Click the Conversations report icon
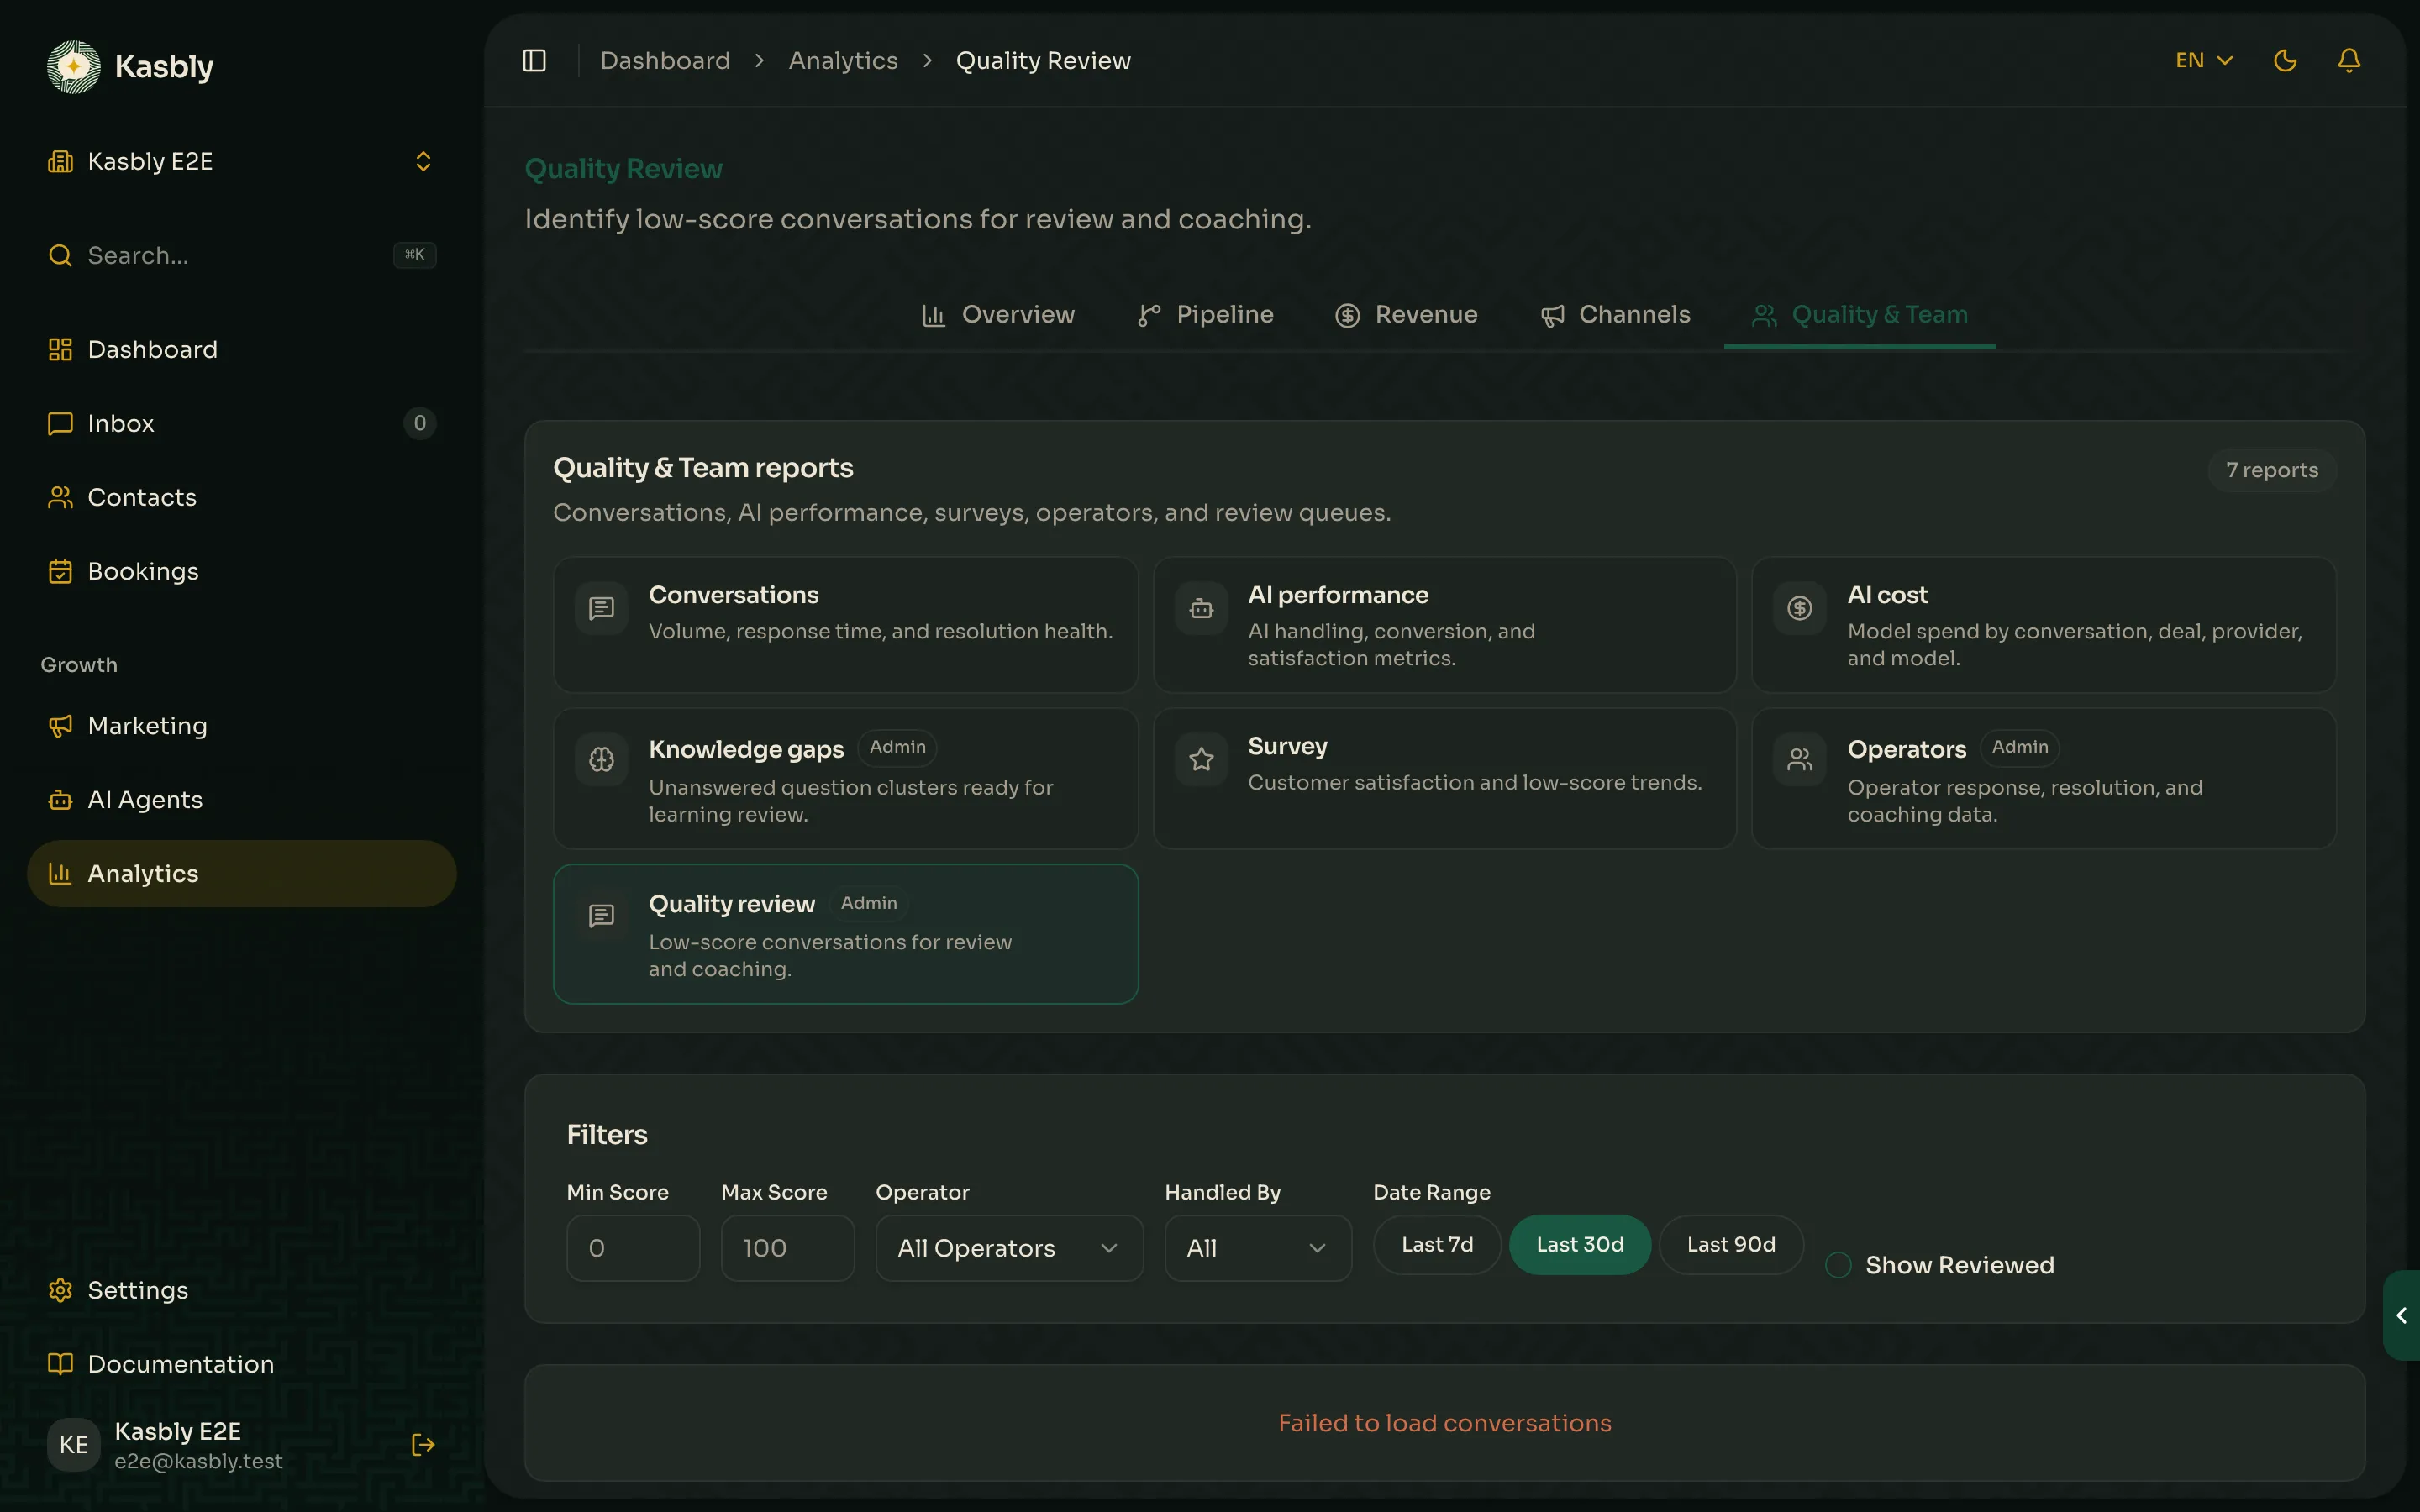Screen dimensions: 2420x1512 coord(601,608)
